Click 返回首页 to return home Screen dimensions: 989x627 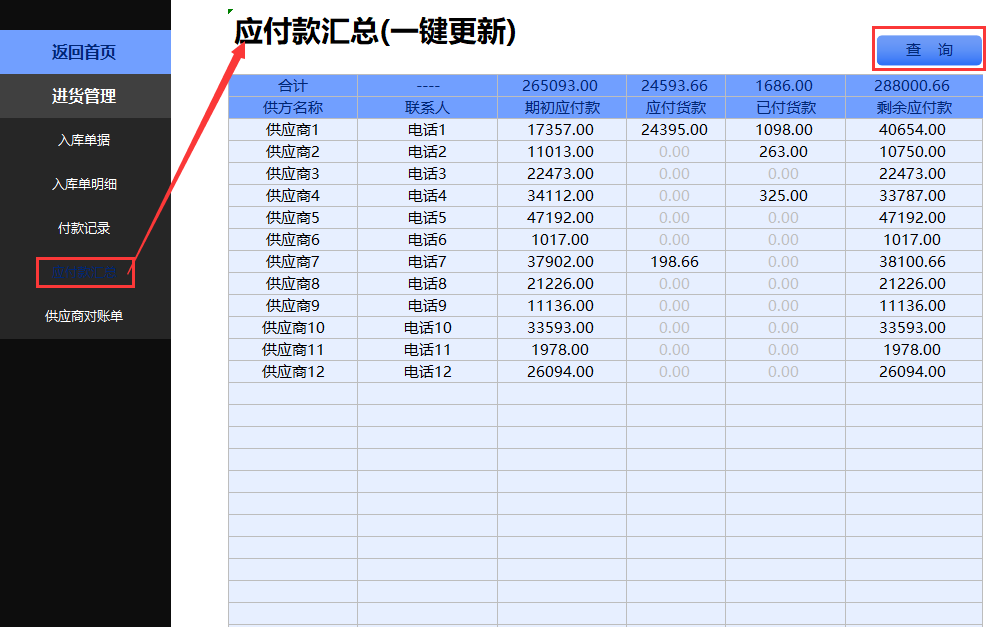coord(85,52)
